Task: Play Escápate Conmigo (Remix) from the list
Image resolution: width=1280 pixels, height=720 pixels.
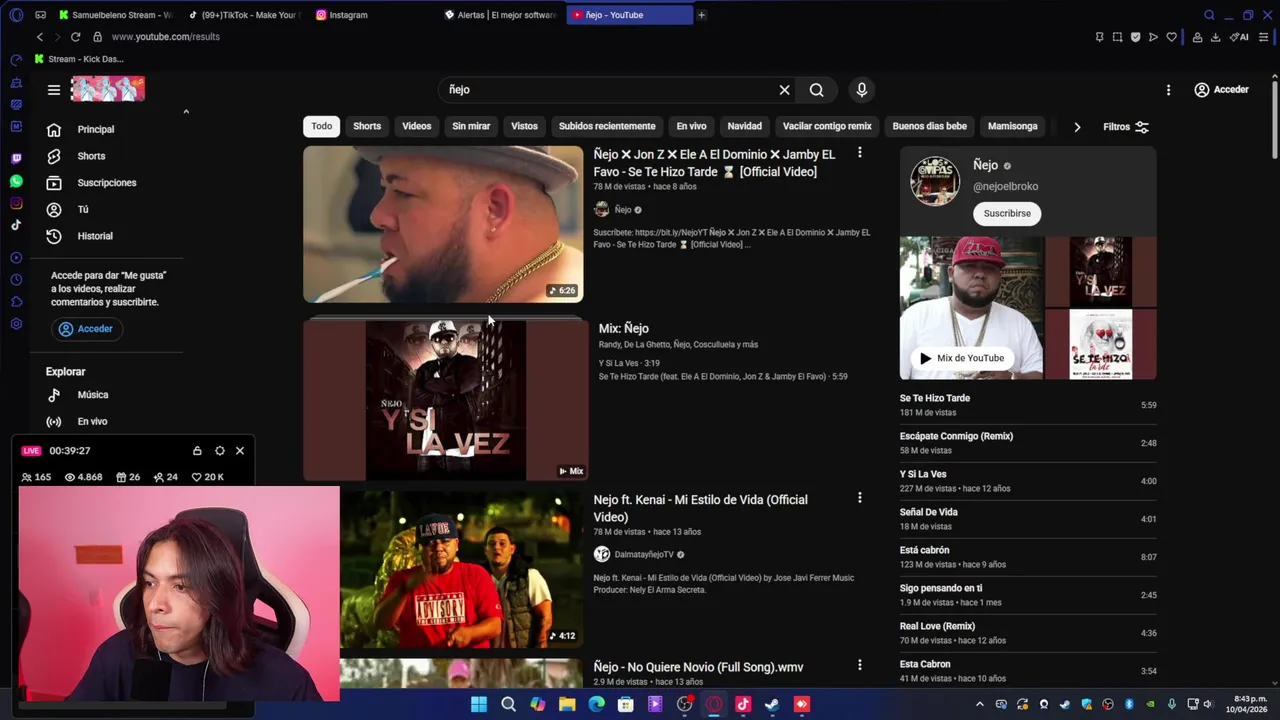Action: pos(1028,443)
